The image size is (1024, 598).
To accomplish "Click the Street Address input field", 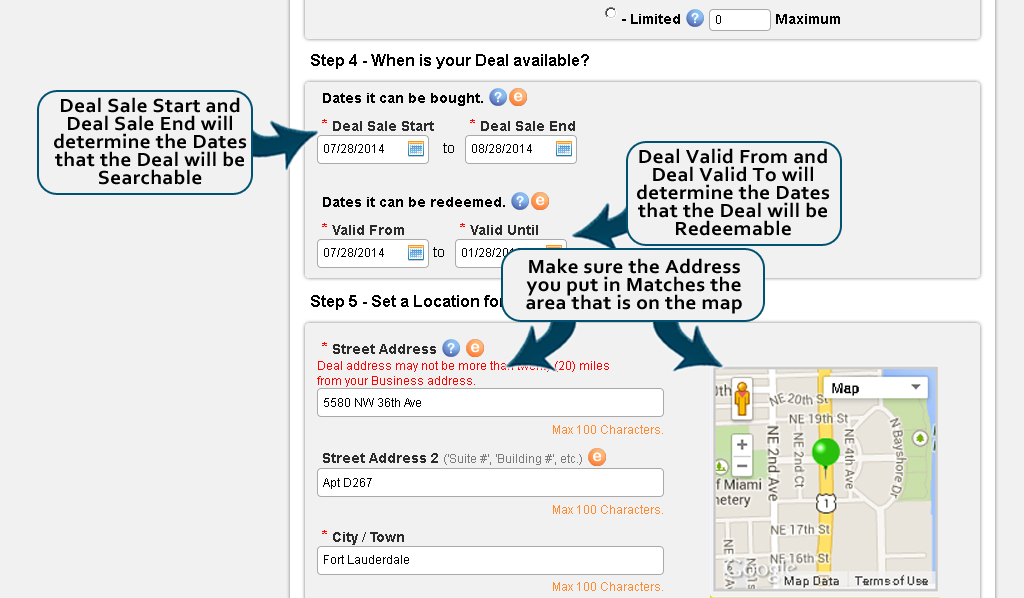I will (490, 402).
